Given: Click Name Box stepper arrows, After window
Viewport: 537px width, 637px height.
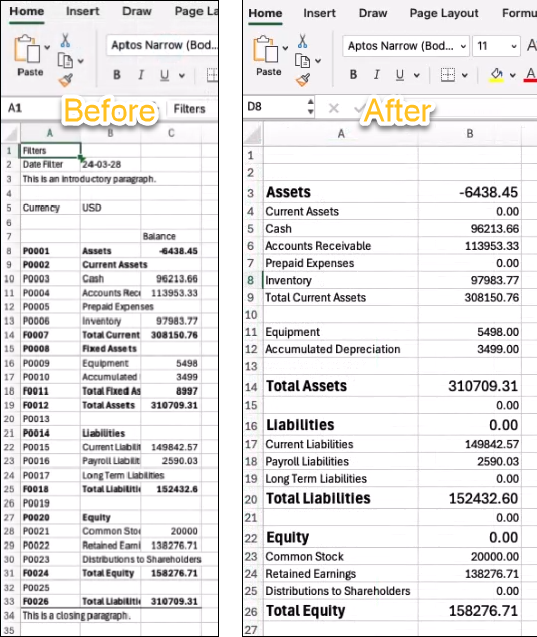Looking at the screenshot, I should click(311, 107).
